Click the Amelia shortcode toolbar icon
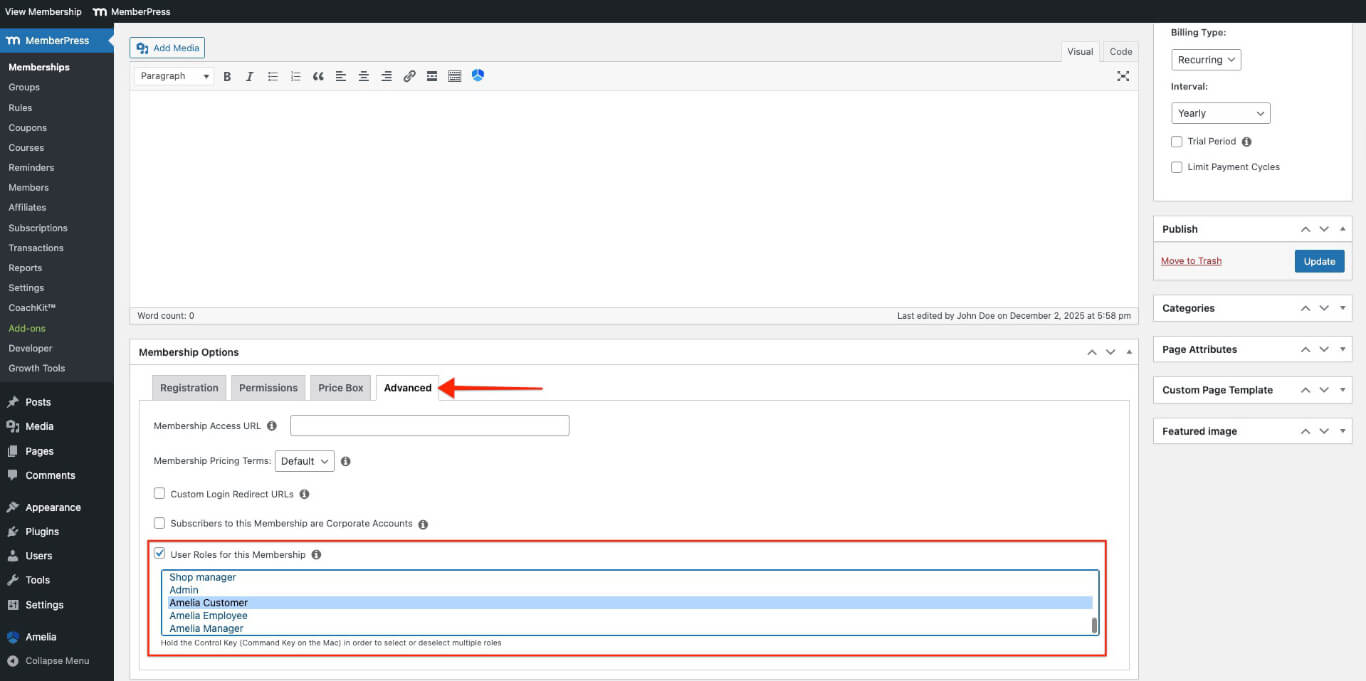This screenshot has height=681, width=1366. click(x=478, y=76)
